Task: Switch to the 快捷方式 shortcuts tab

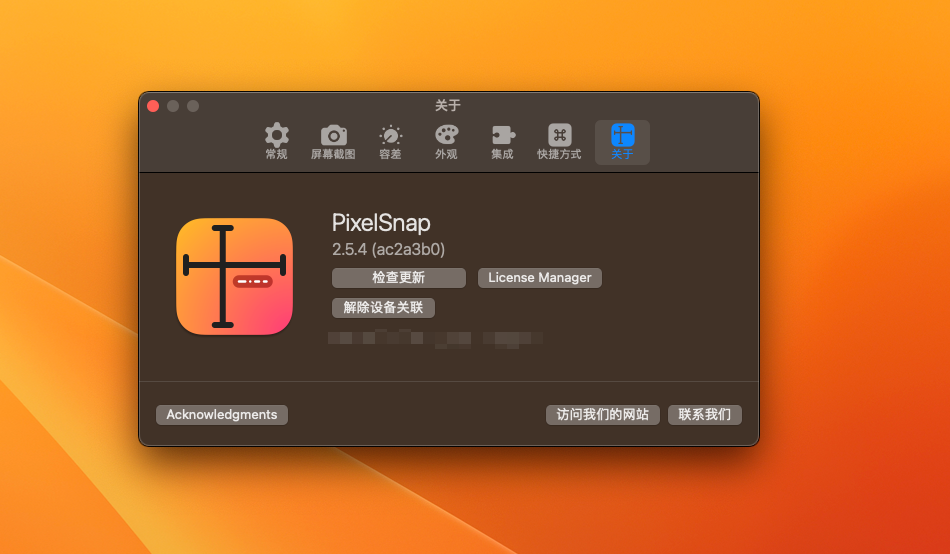Action: [x=559, y=142]
